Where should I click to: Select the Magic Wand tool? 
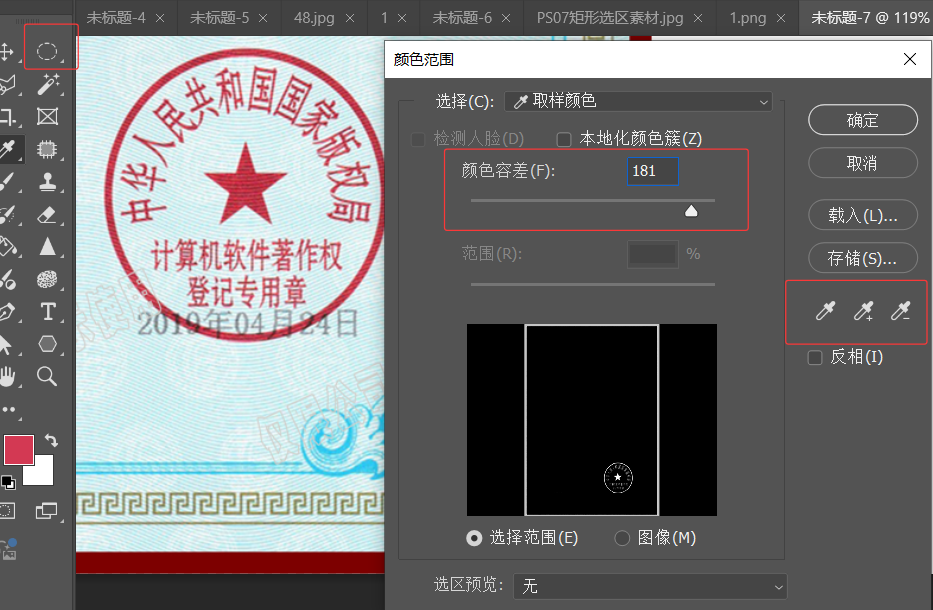pos(48,84)
